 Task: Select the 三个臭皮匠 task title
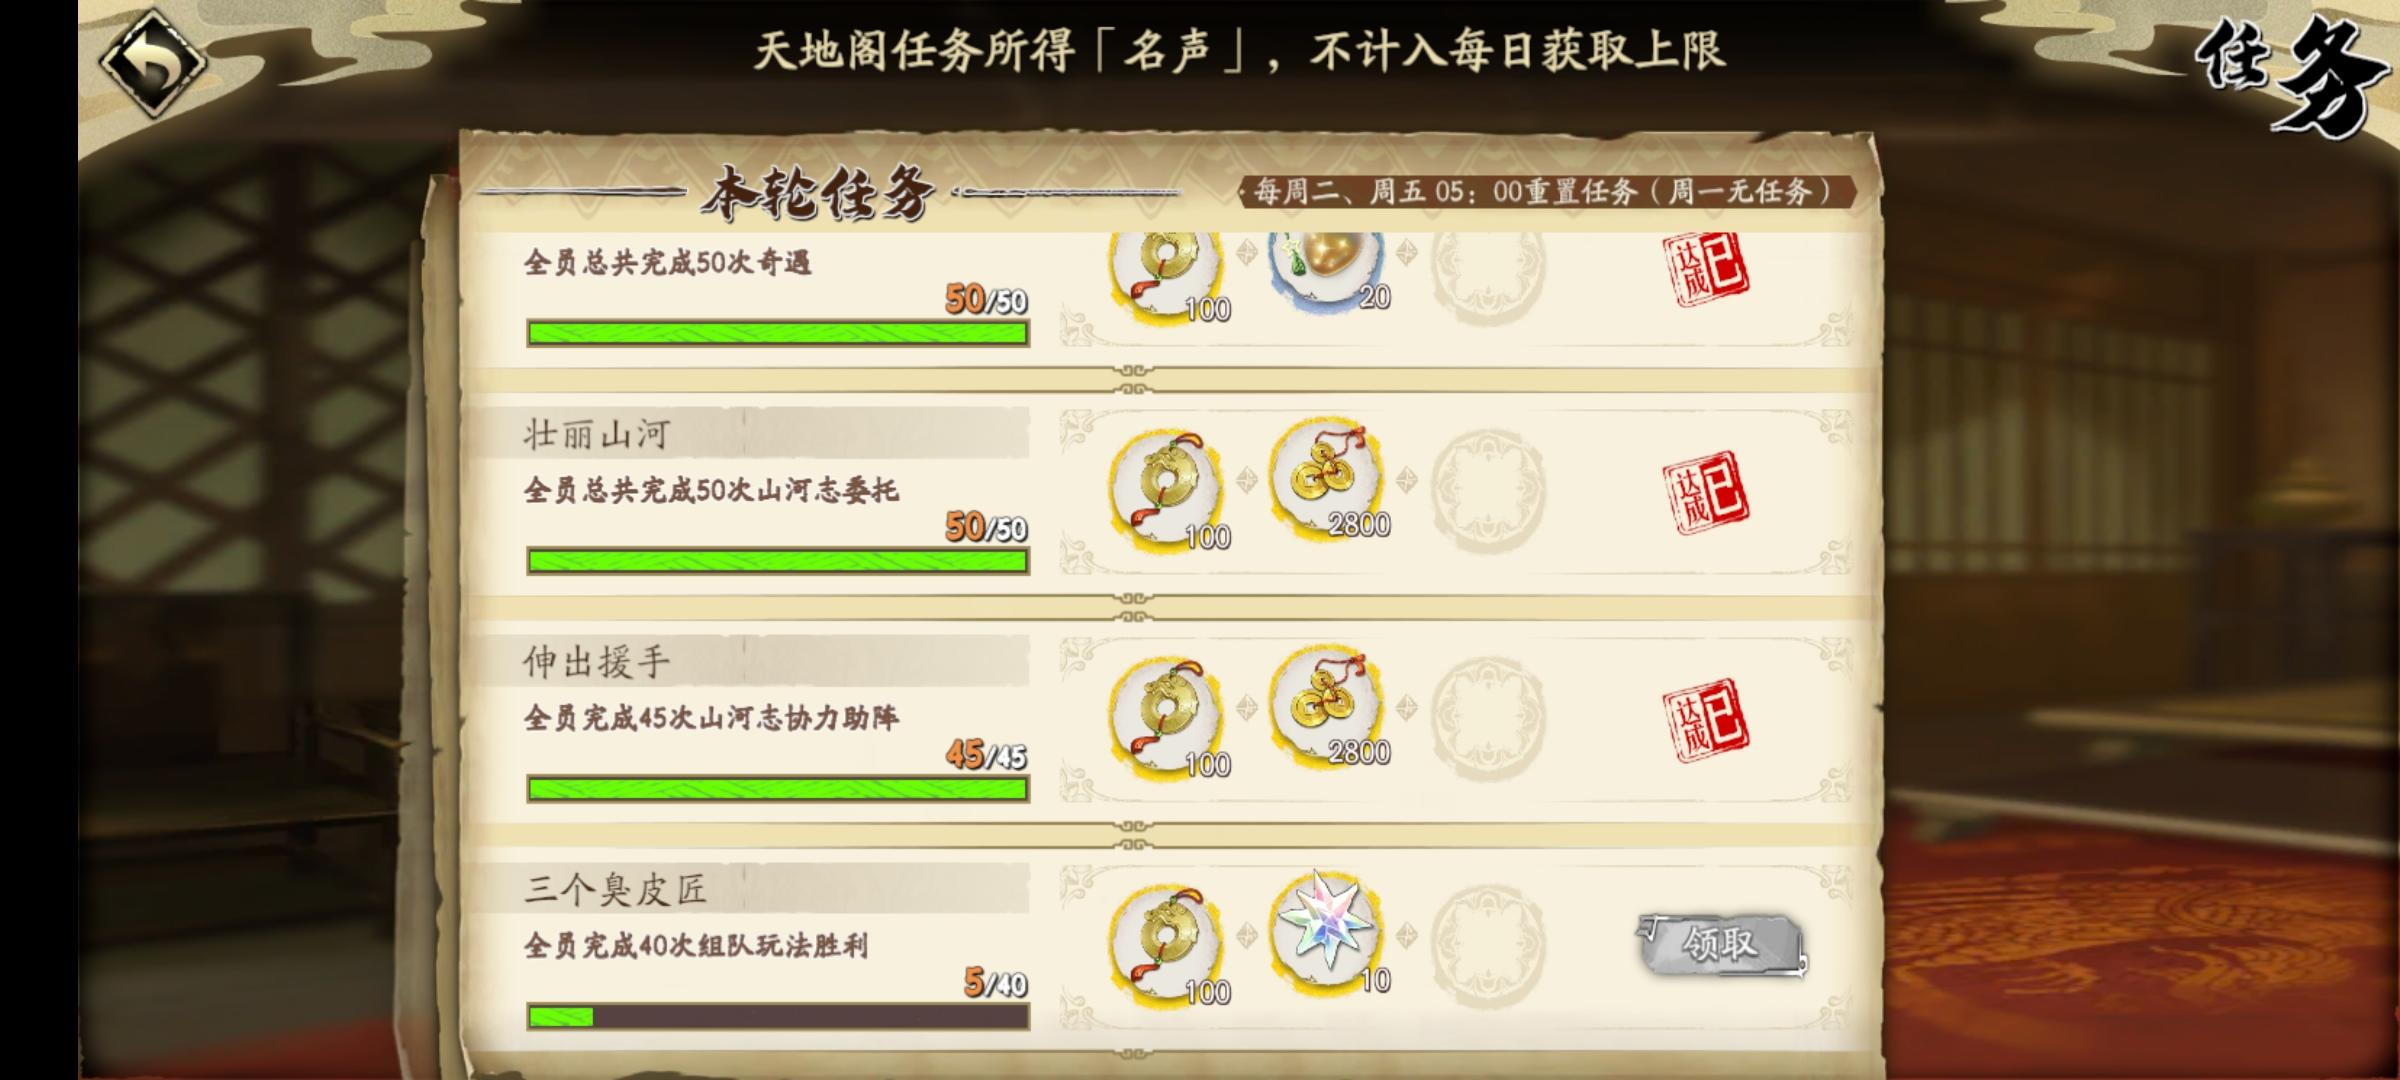615,889
